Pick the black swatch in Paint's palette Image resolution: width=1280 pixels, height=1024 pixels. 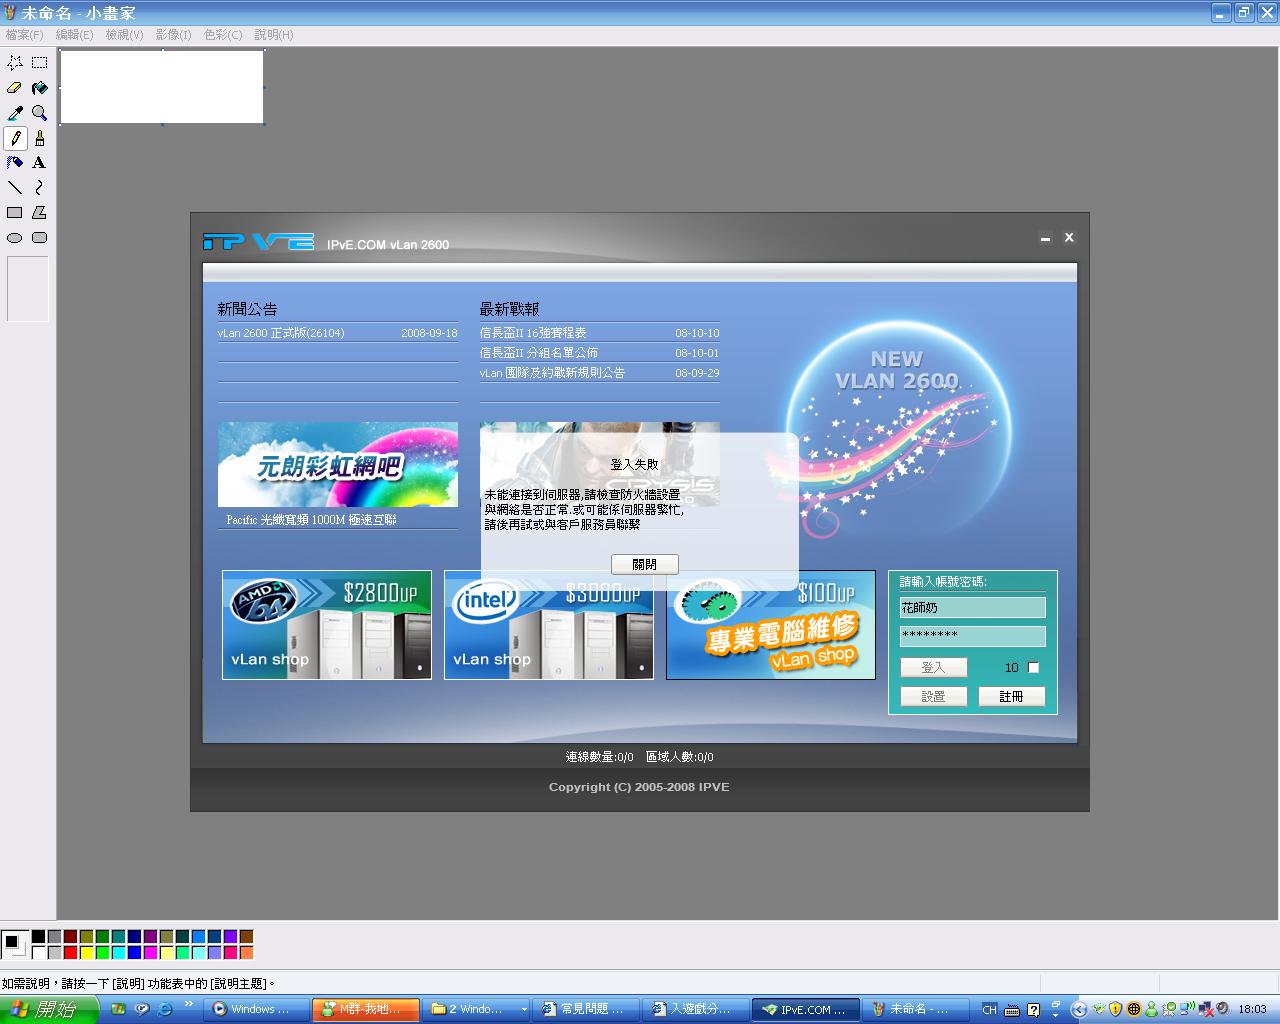(38, 937)
